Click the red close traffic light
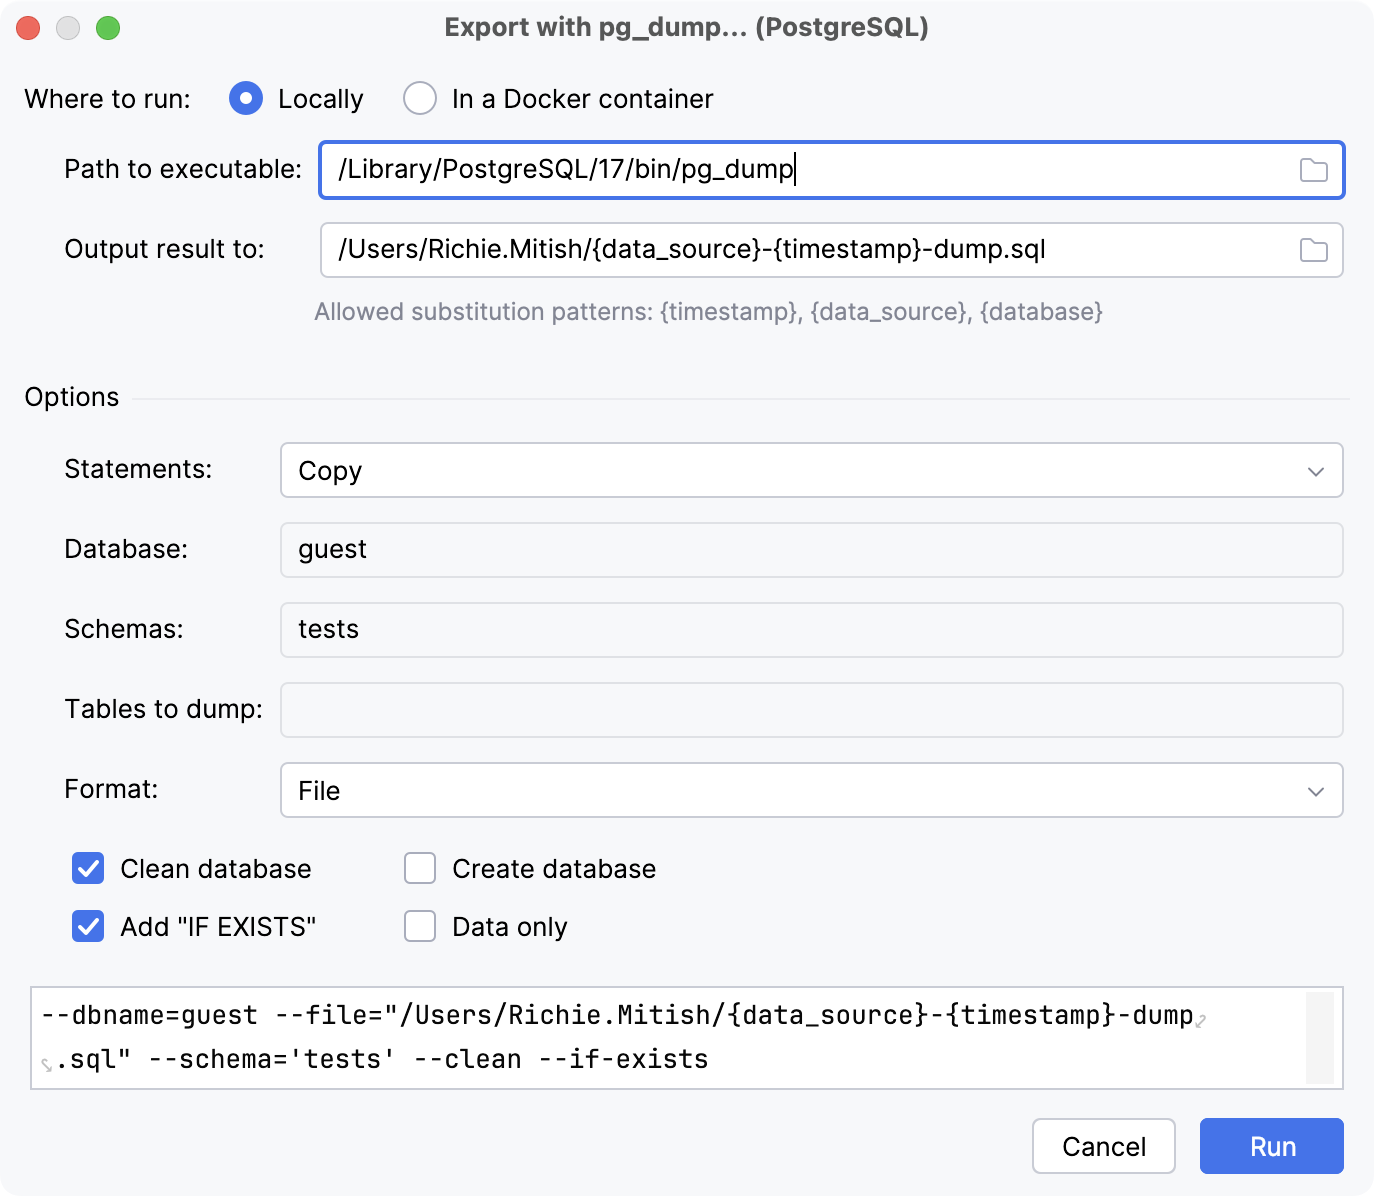This screenshot has height=1196, width=1374. [28, 28]
